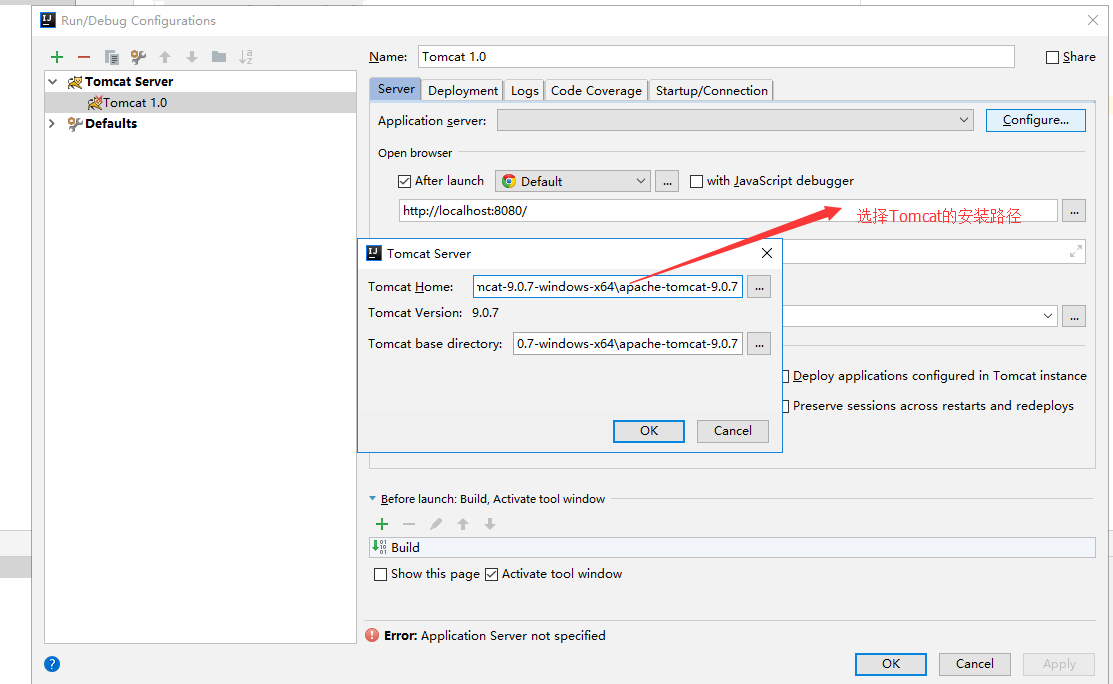This screenshot has height=684, width=1113.
Task: Browse for Tomcat base directory
Action: 760,343
